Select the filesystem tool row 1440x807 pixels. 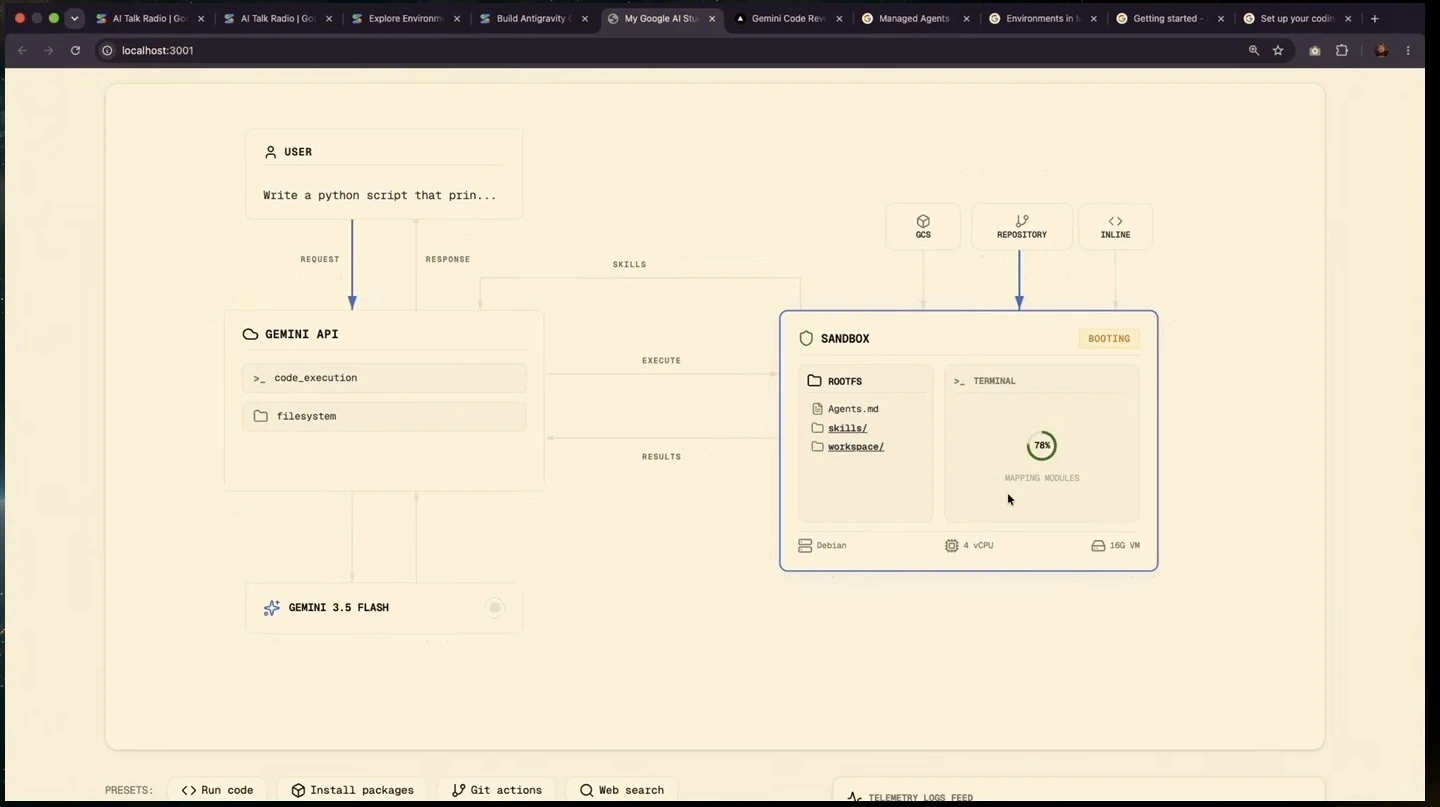(384, 416)
